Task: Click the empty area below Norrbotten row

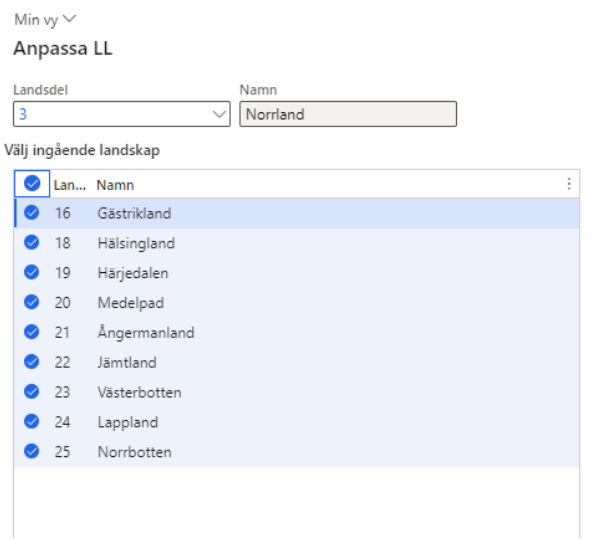Action: pyautogui.click(x=296, y=502)
